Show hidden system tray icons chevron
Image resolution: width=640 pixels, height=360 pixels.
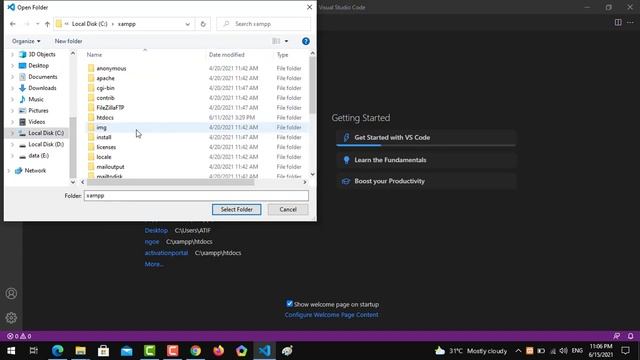(518, 351)
